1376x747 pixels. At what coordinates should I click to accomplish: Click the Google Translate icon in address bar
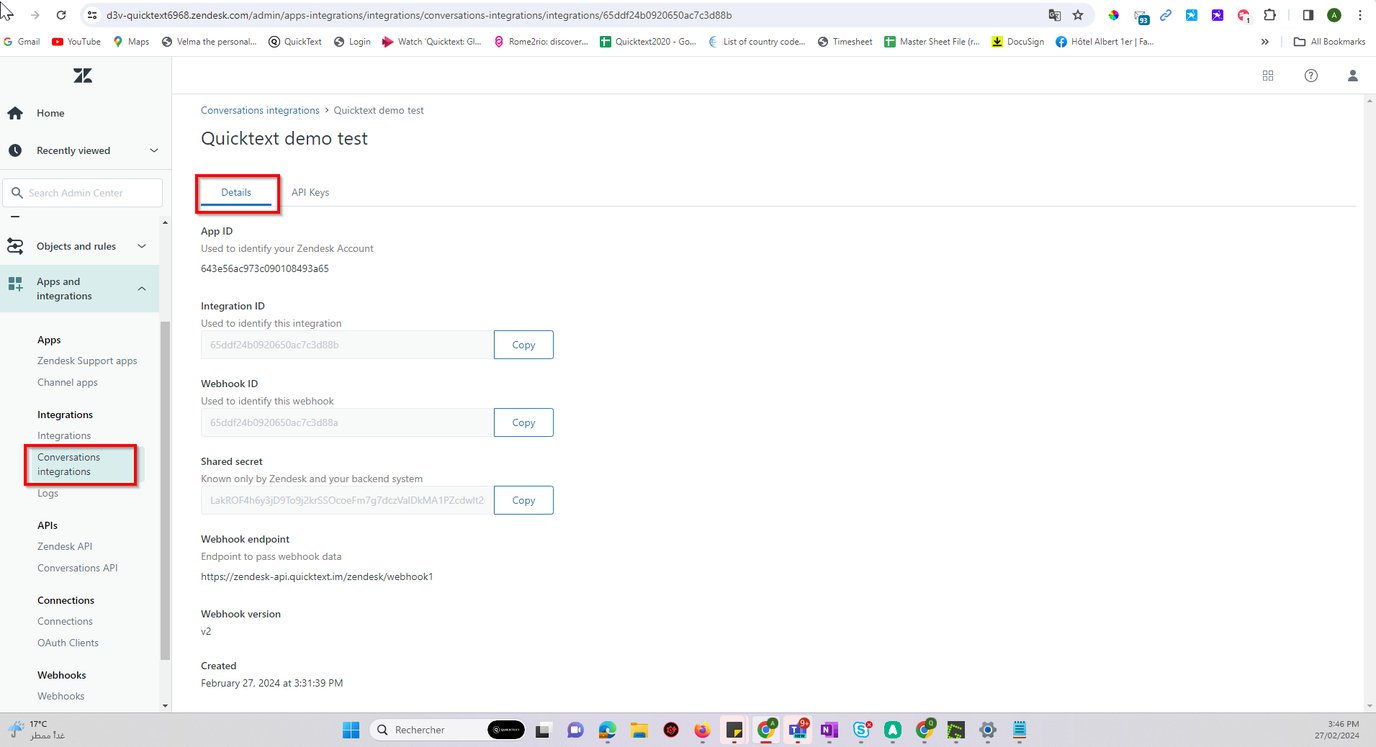pyautogui.click(x=1053, y=16)
